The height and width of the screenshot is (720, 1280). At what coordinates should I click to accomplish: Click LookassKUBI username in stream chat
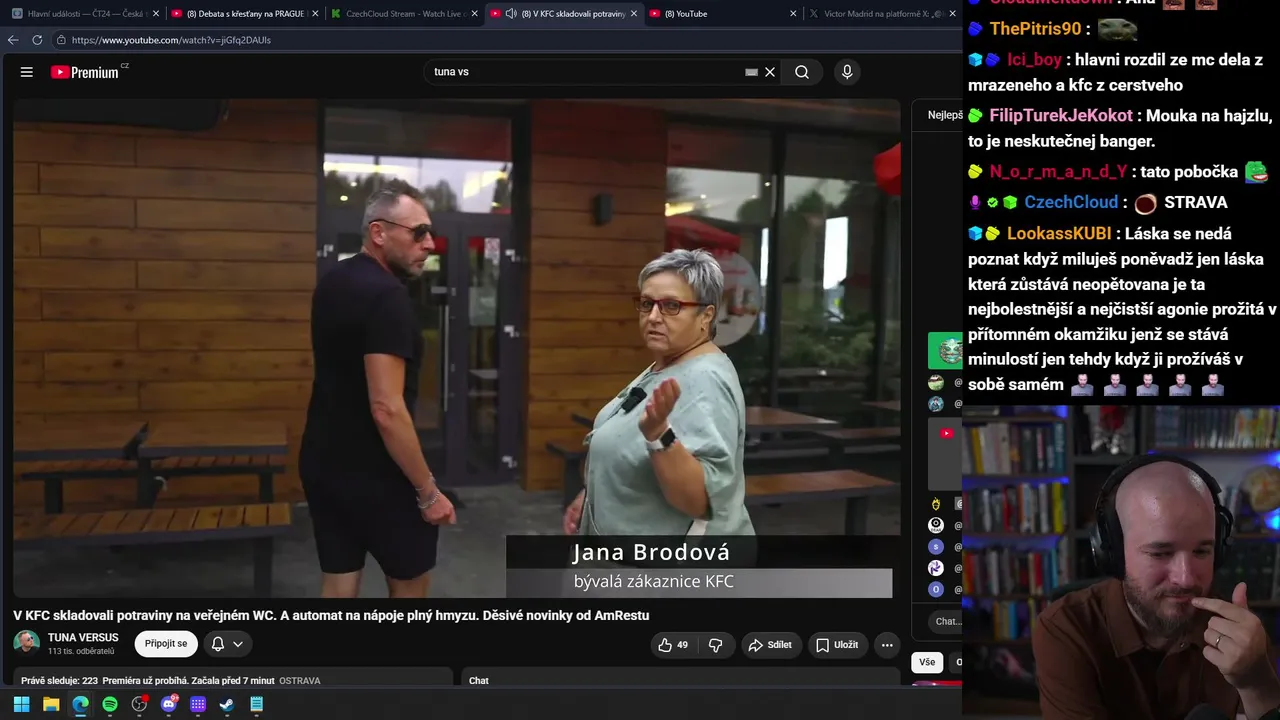(1059, 234)
